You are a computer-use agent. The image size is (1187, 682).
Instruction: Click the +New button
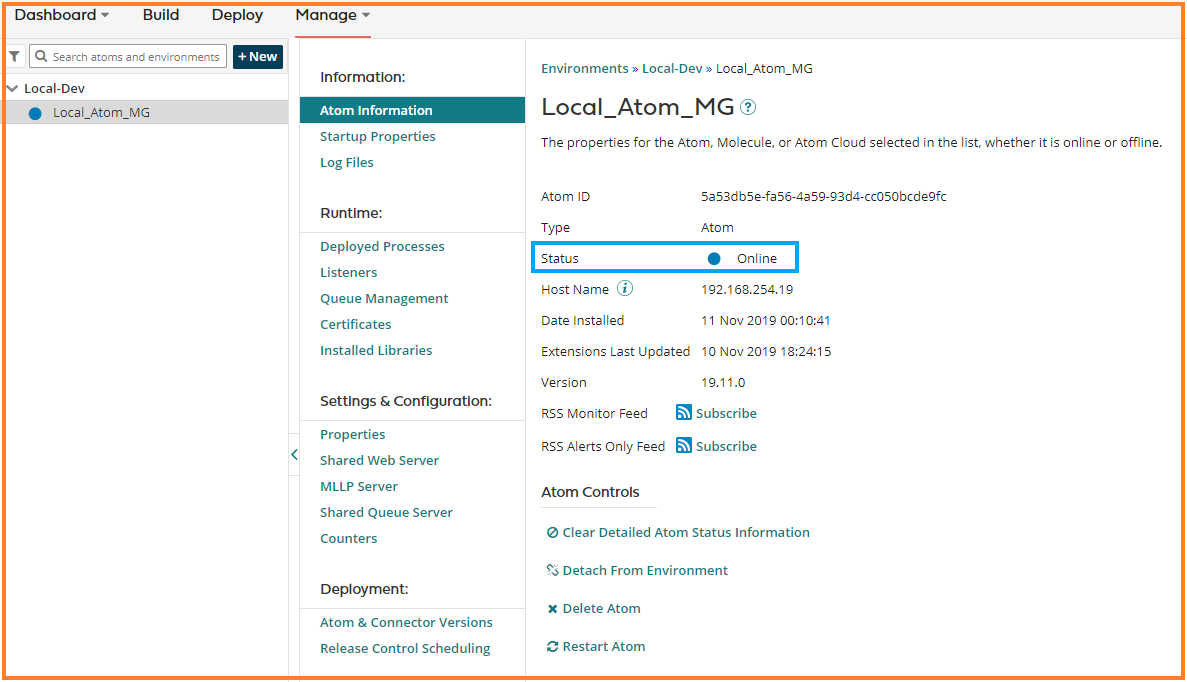[258, 57]
